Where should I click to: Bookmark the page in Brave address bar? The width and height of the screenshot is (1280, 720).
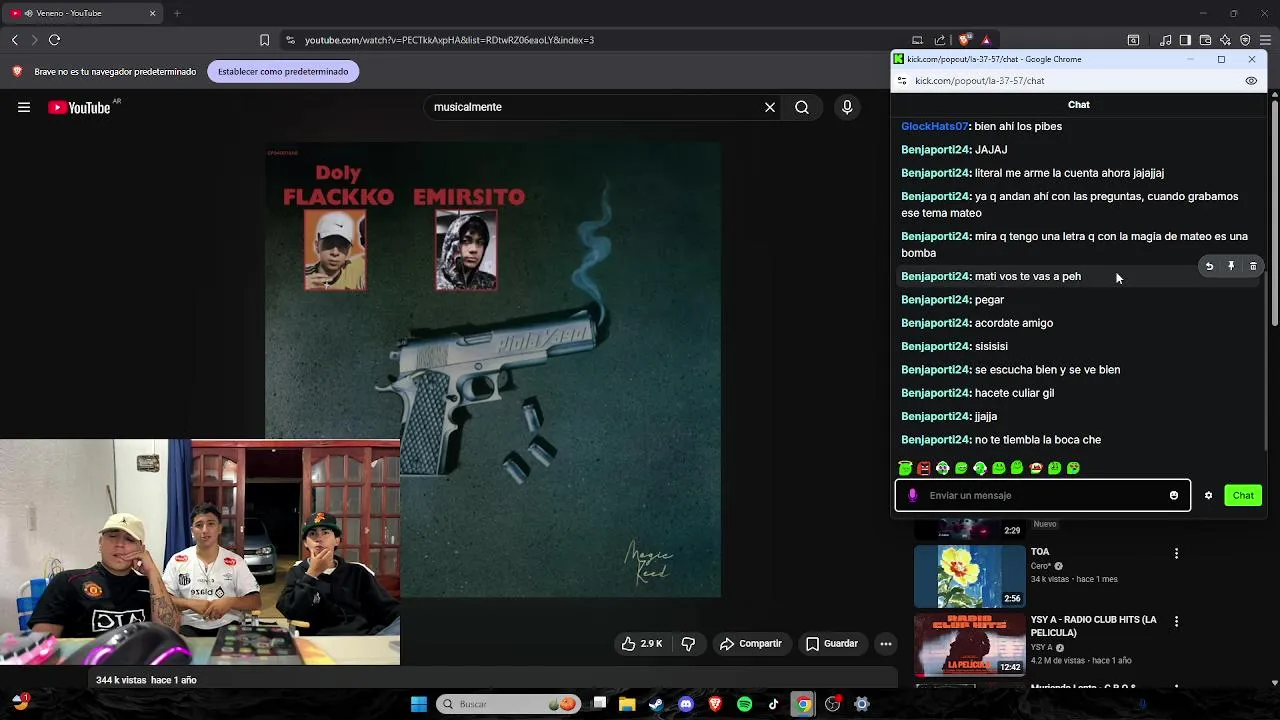point(264,40)
